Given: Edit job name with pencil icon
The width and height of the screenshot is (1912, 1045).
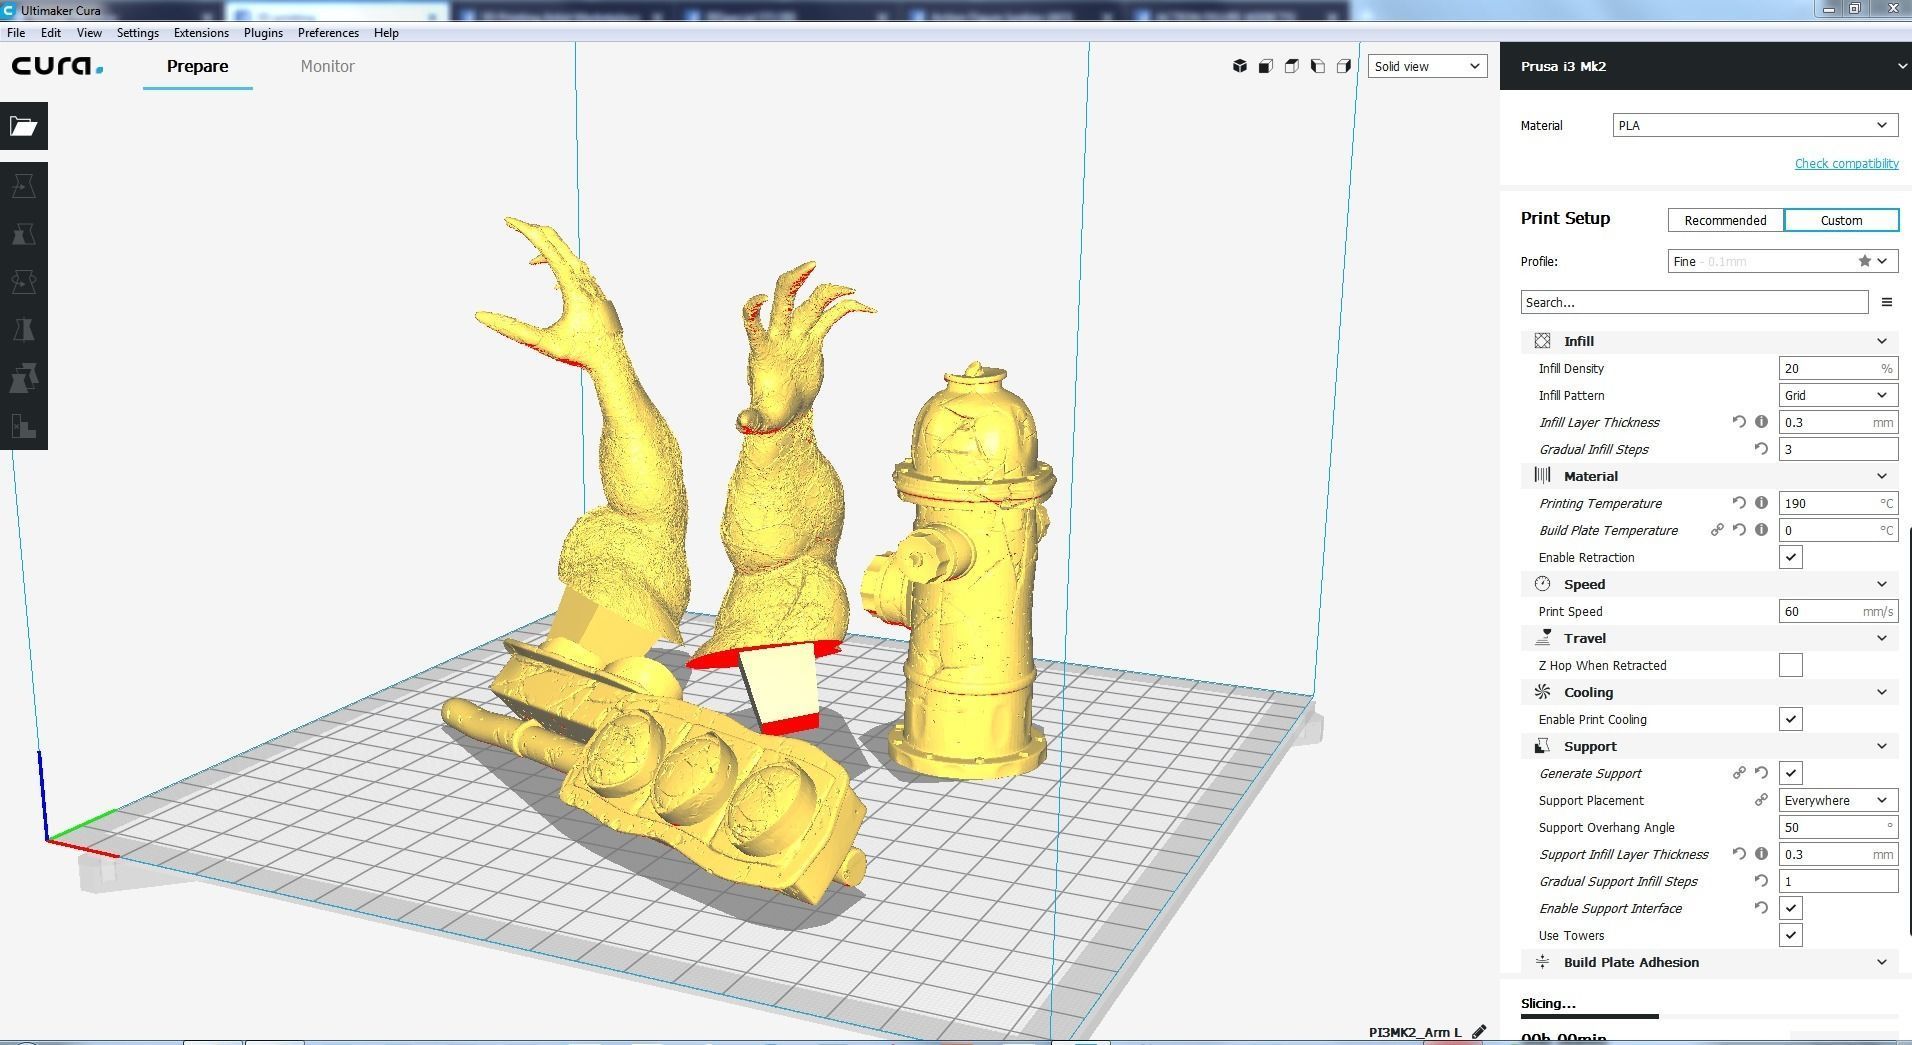Looking at the screenshot, I should 1479,1032.
